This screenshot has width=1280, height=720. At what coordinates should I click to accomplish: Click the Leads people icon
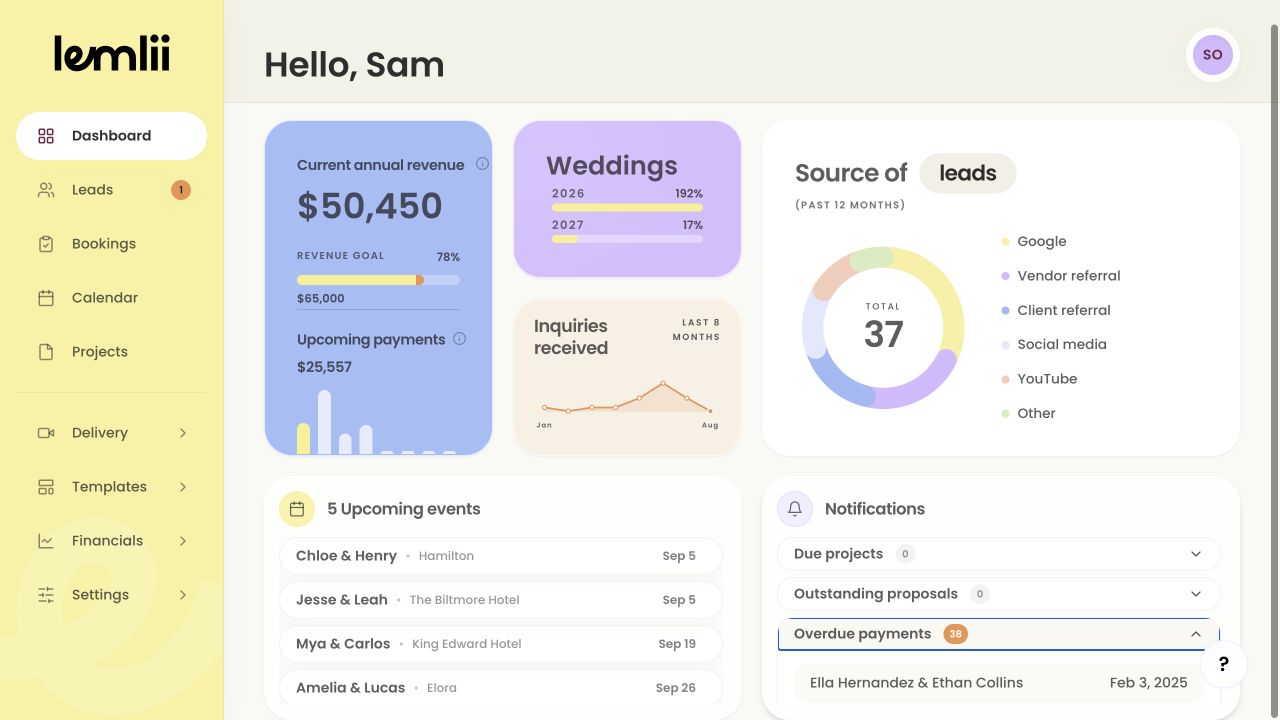[x=46, y=190]
